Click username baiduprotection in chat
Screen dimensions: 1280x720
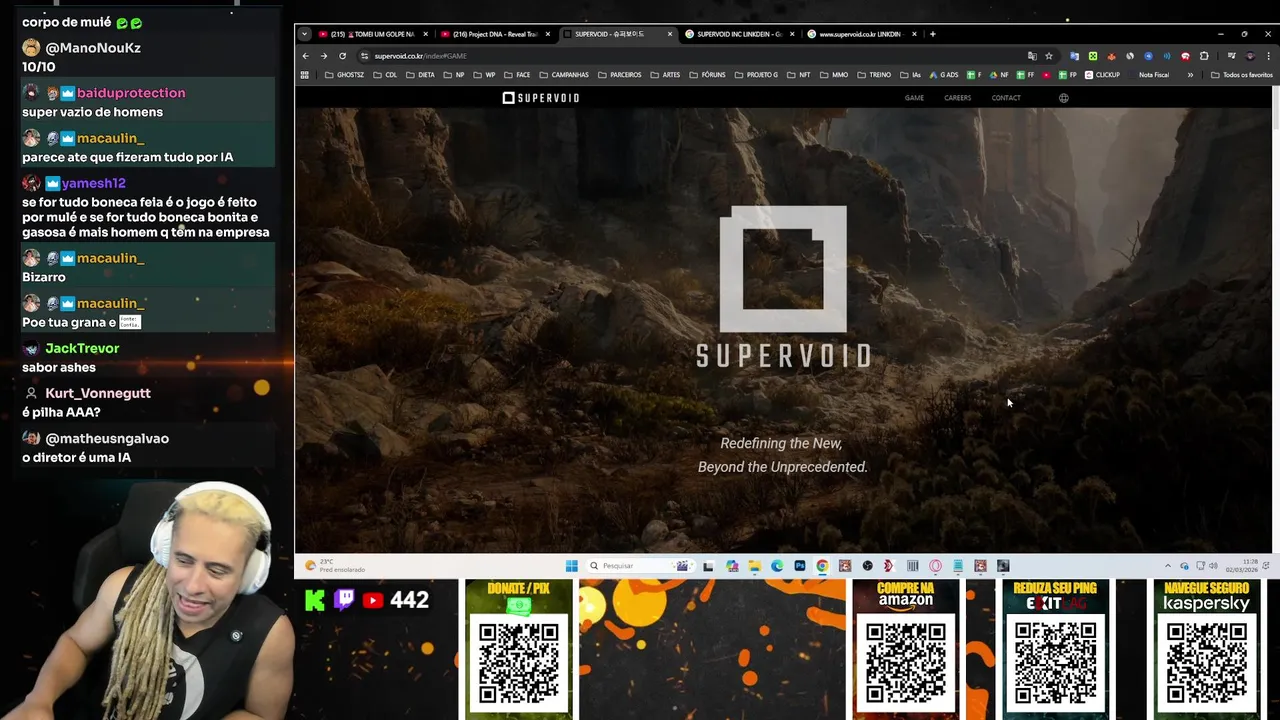click(130, 93)
